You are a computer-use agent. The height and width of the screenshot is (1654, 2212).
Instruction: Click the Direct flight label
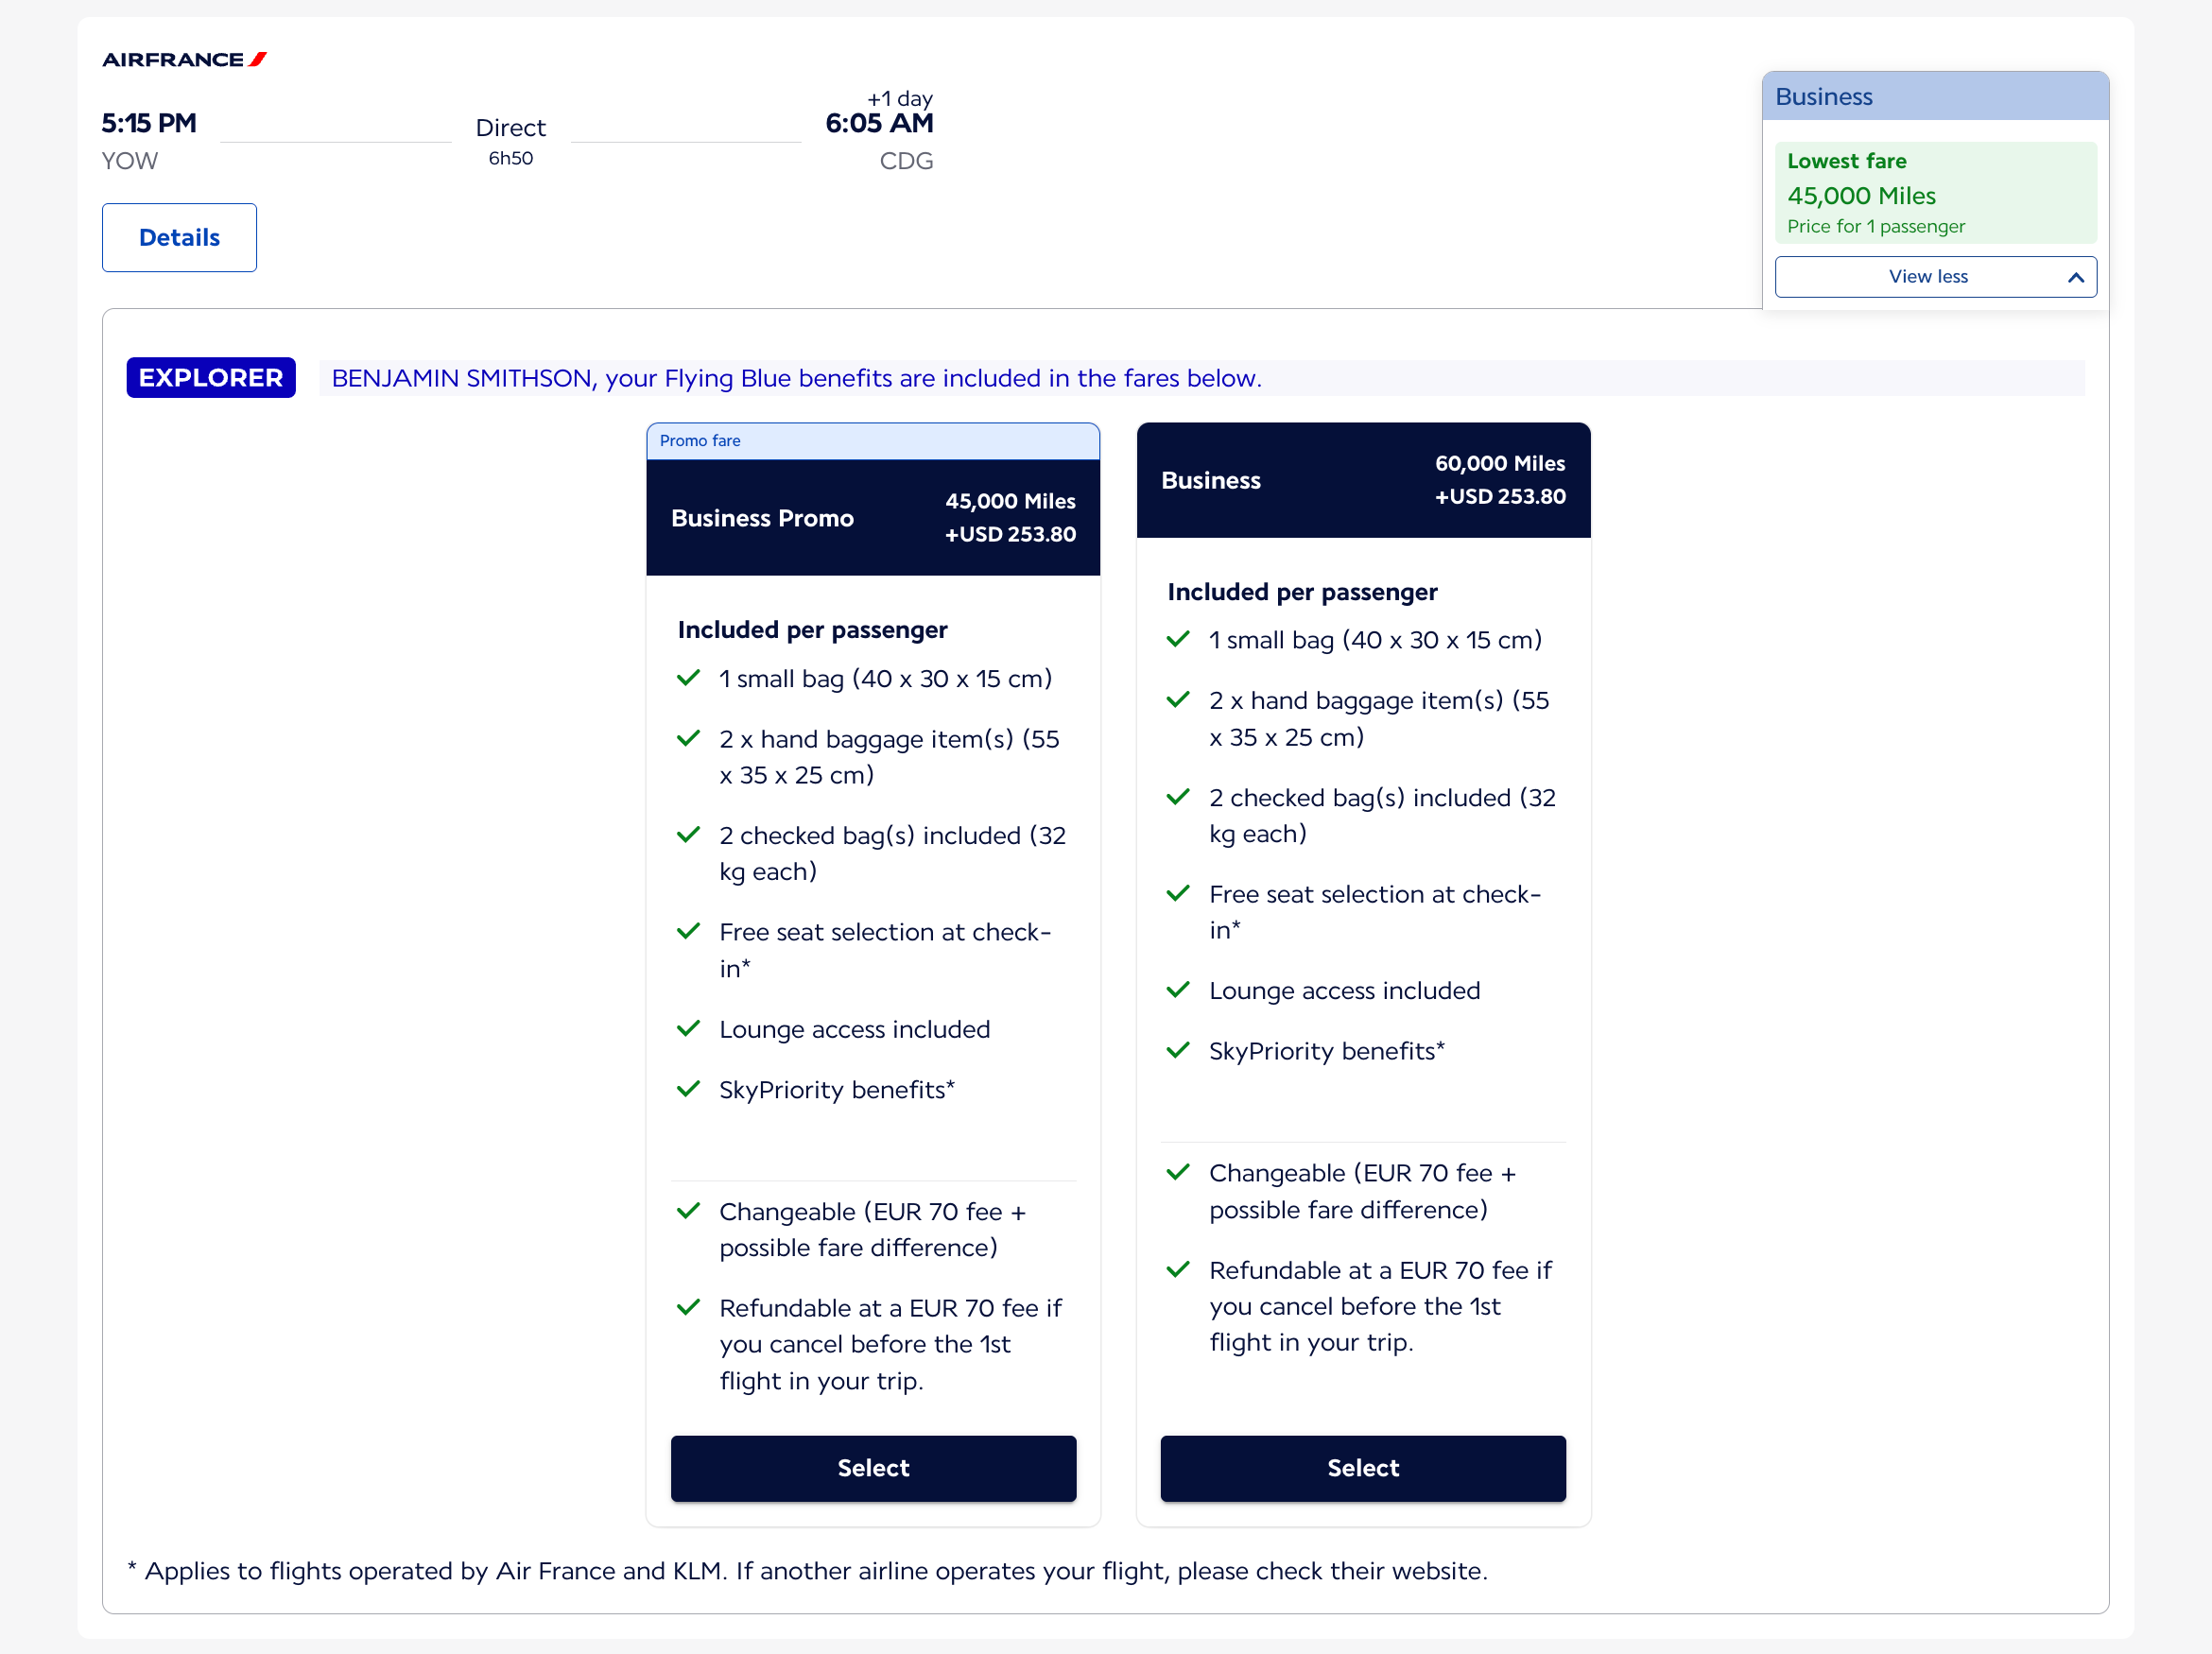(x=511, y=128)
